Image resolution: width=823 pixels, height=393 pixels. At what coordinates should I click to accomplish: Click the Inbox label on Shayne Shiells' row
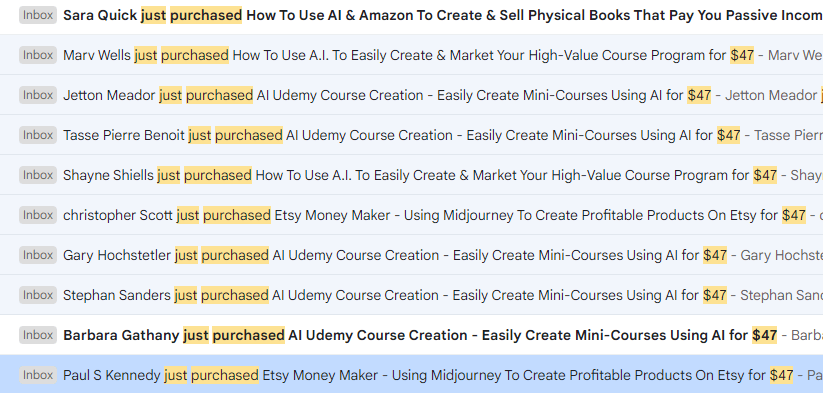coord(38,175)
